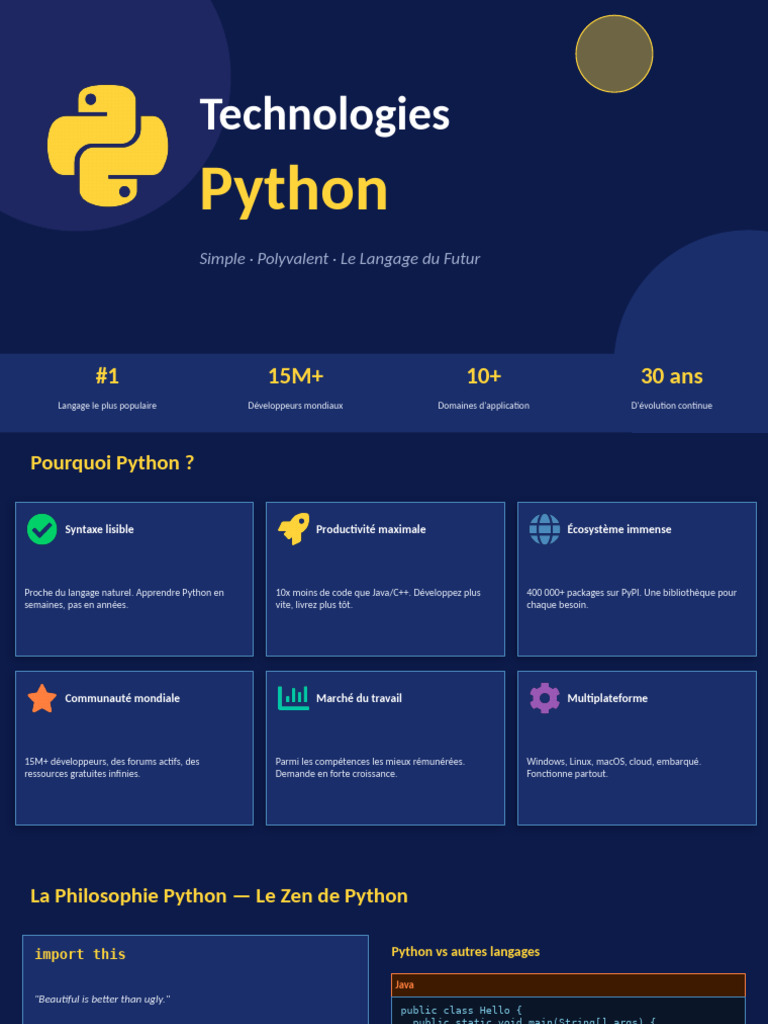
Task: Click the 'Technologies' title text
Action: [x=325, y=114]
